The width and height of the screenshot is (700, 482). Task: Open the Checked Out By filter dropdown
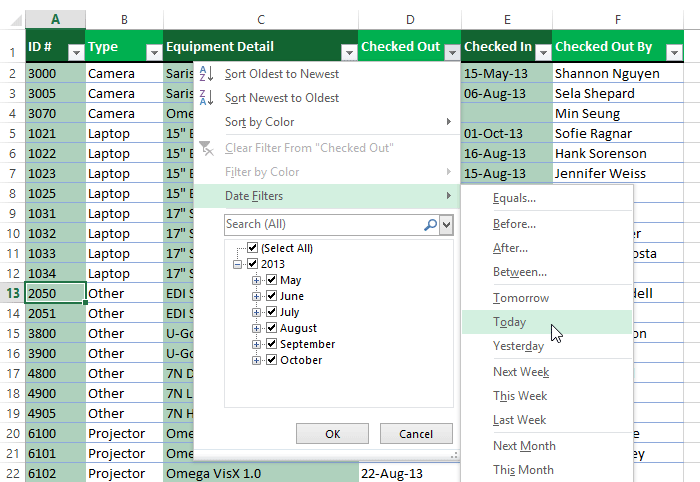674,53
